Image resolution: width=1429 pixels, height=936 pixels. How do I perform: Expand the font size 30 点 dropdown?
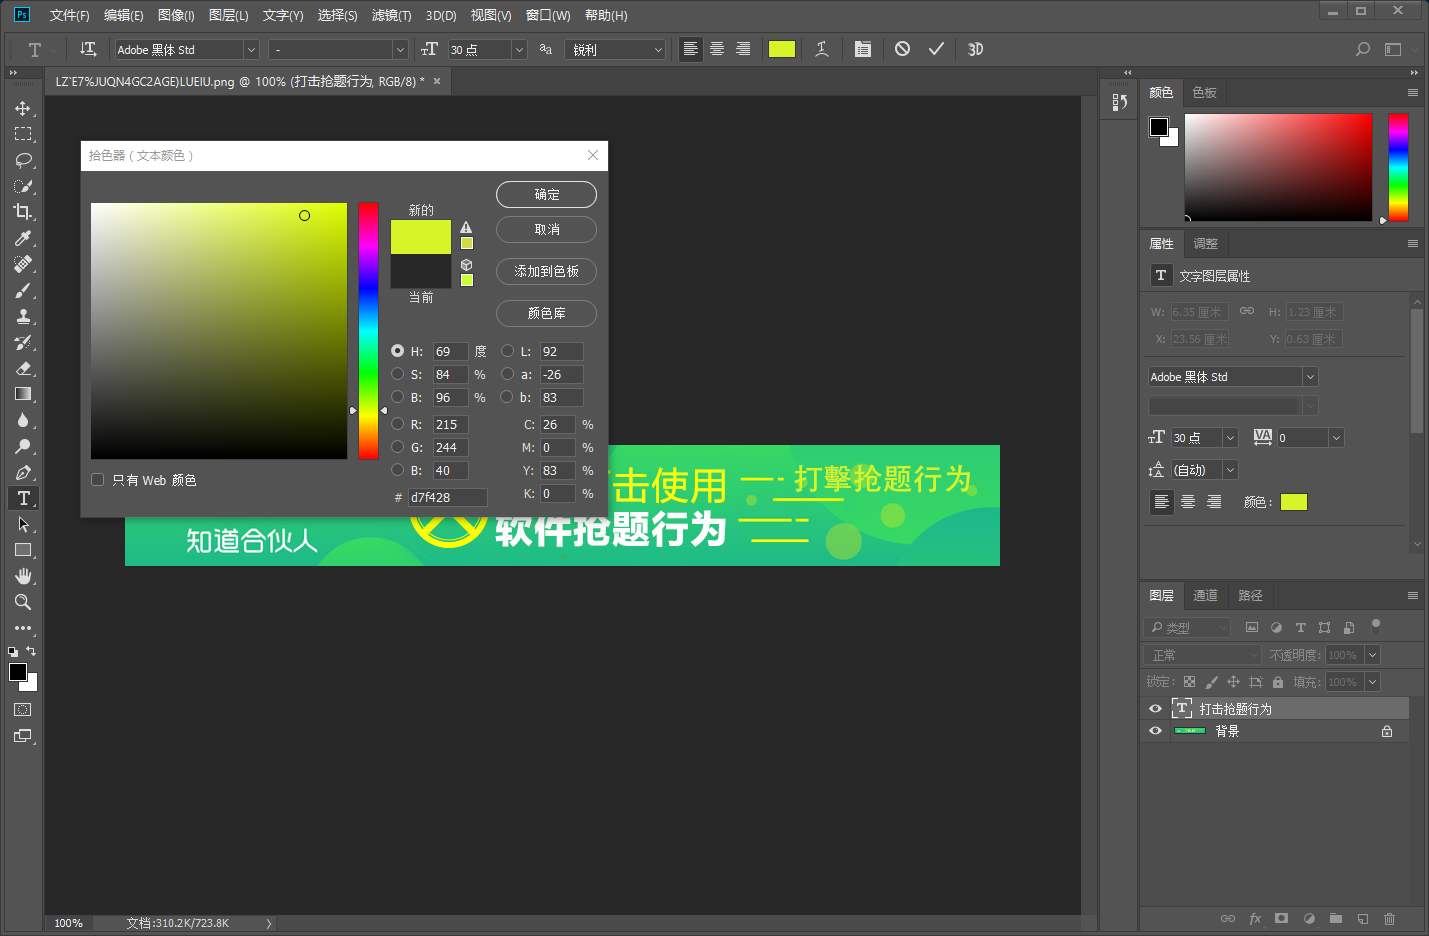518,50
